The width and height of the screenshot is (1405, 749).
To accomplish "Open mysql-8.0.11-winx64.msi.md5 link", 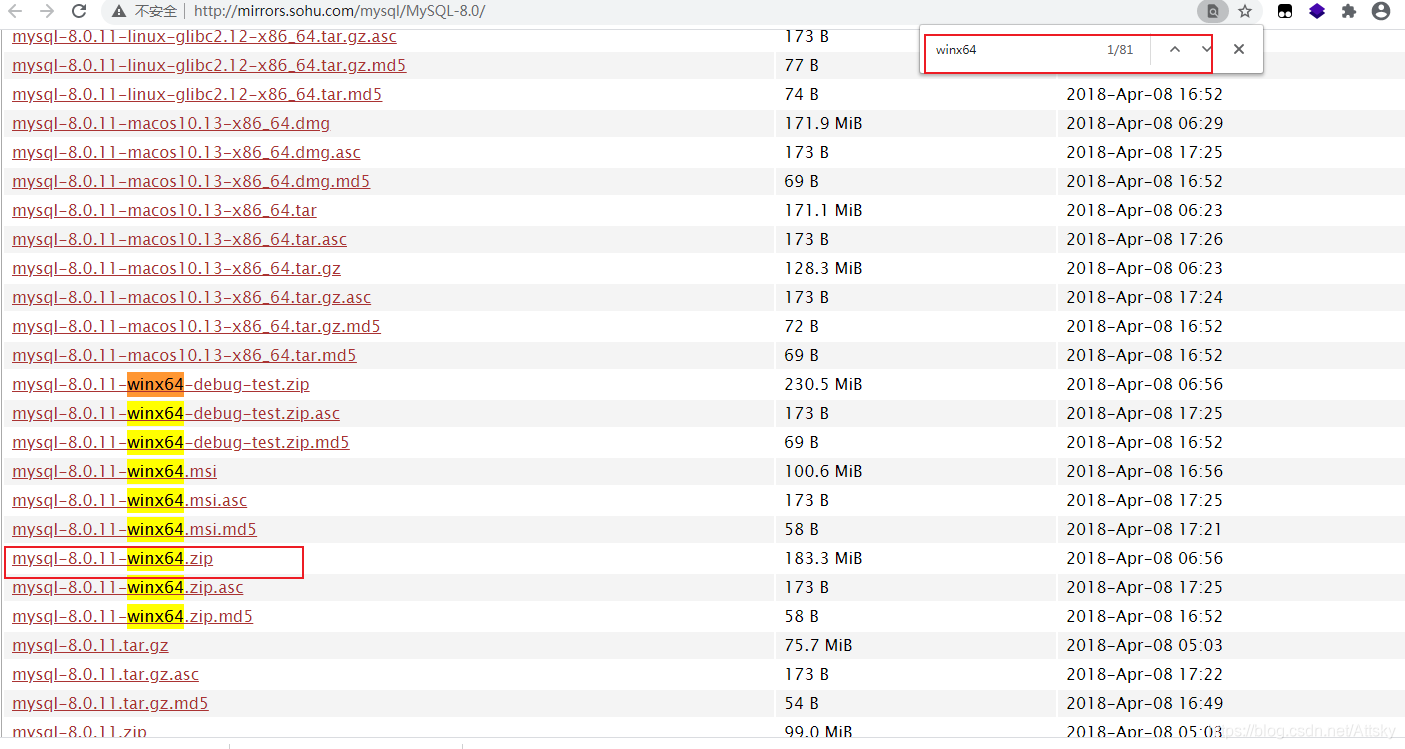I will (x=135, y=529).
